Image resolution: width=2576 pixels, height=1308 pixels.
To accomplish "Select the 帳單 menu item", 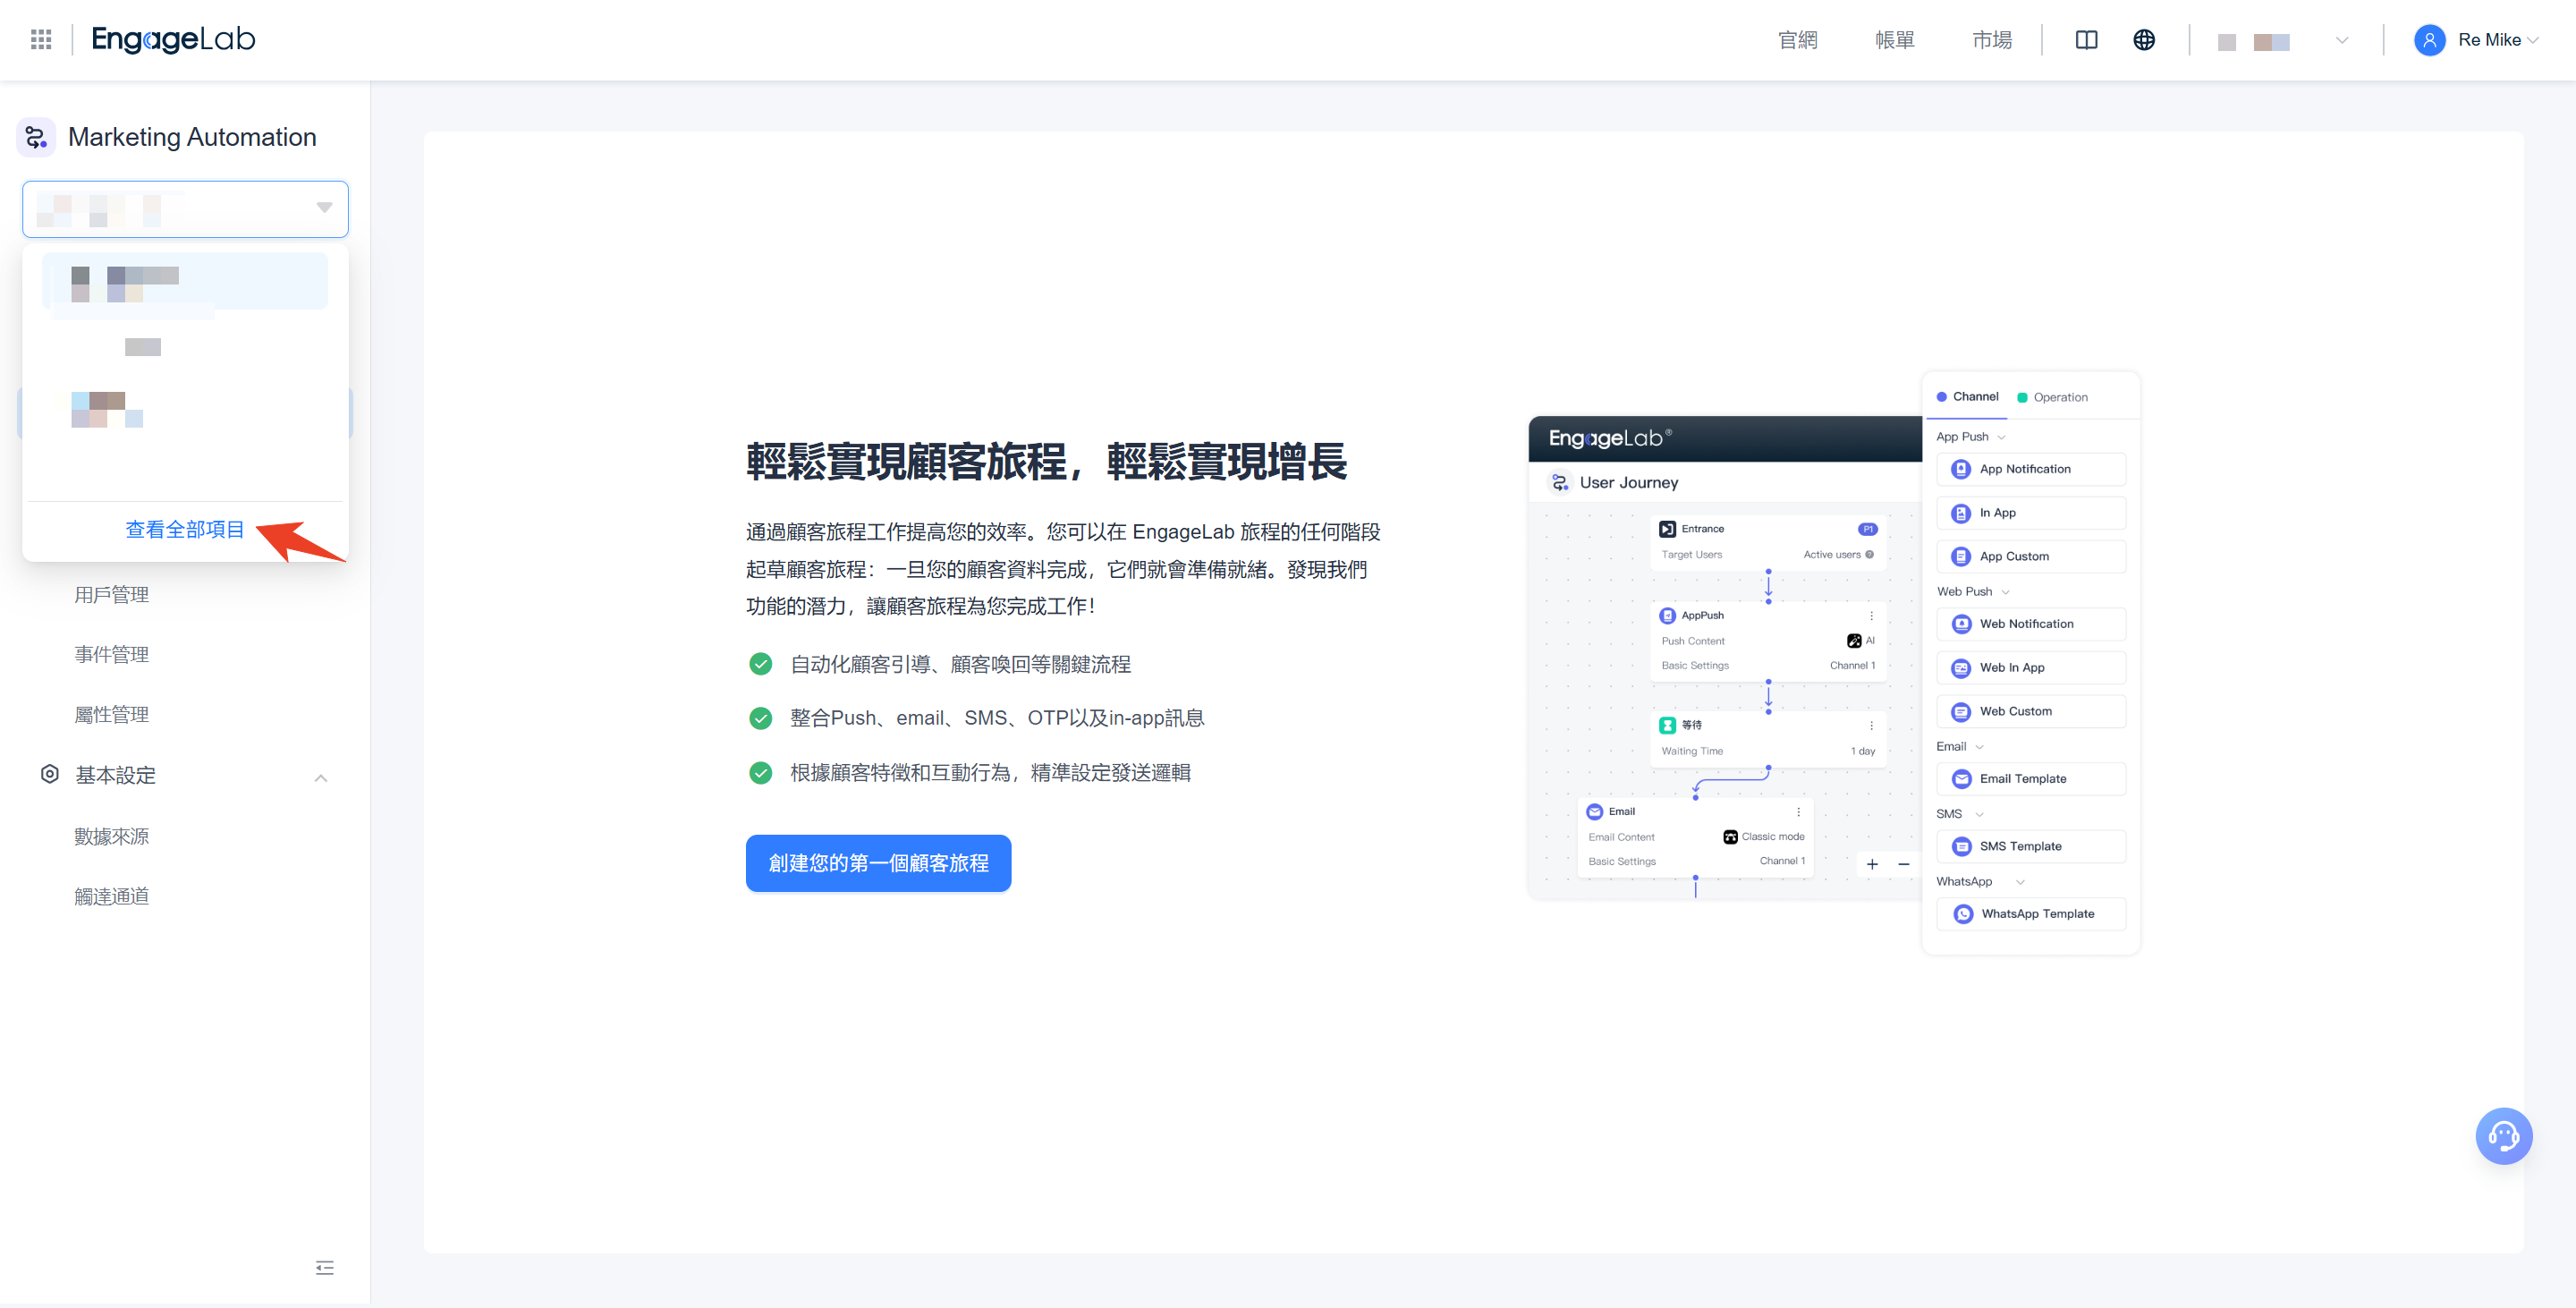I will click(1894, 40).
